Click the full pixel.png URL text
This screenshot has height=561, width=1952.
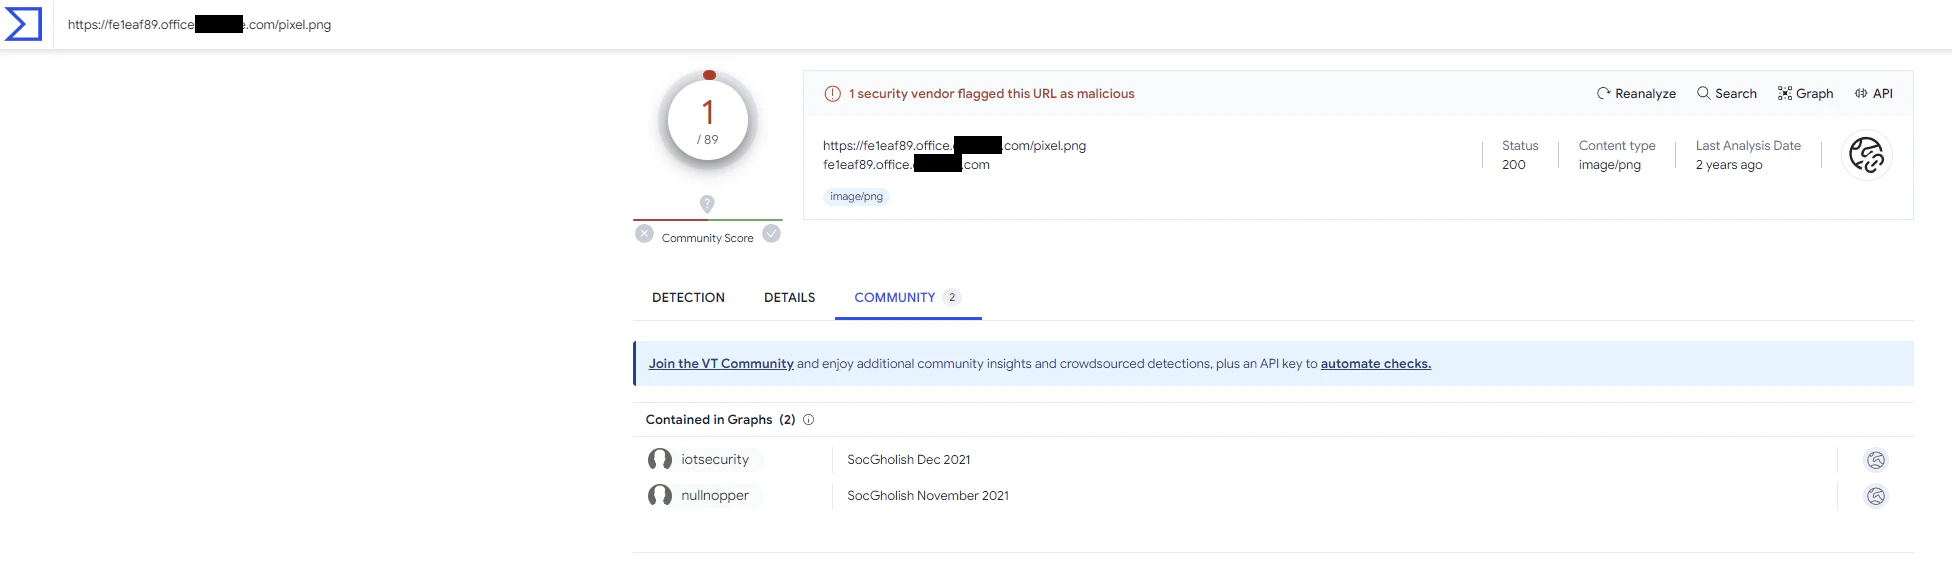pyautogui.click(x=954, y=146)
